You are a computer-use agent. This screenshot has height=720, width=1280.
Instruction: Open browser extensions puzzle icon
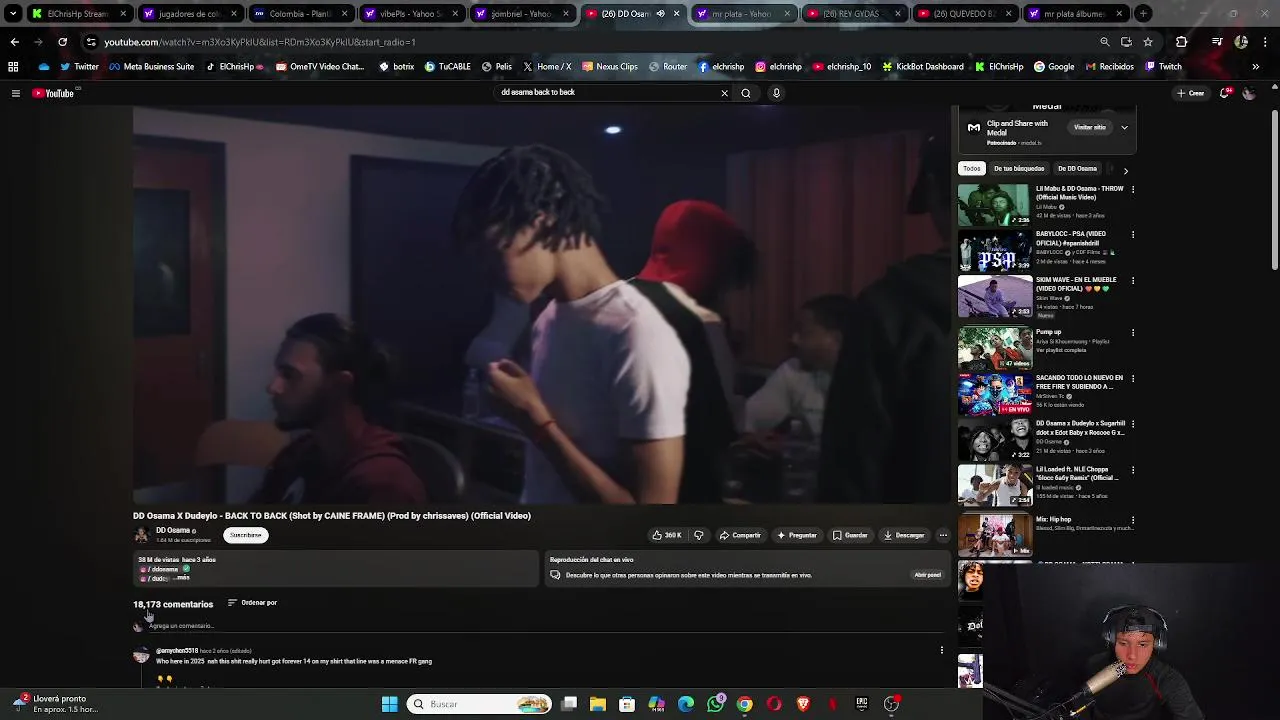[x=1182, y=42]
